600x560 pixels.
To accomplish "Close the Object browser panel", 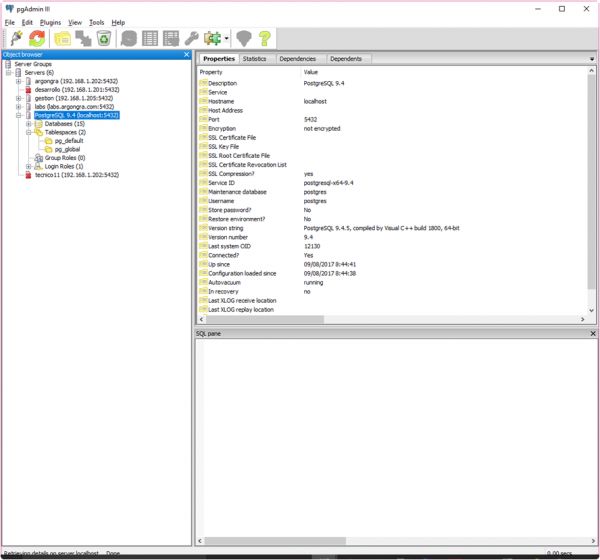I will click(x=186, y=55).
